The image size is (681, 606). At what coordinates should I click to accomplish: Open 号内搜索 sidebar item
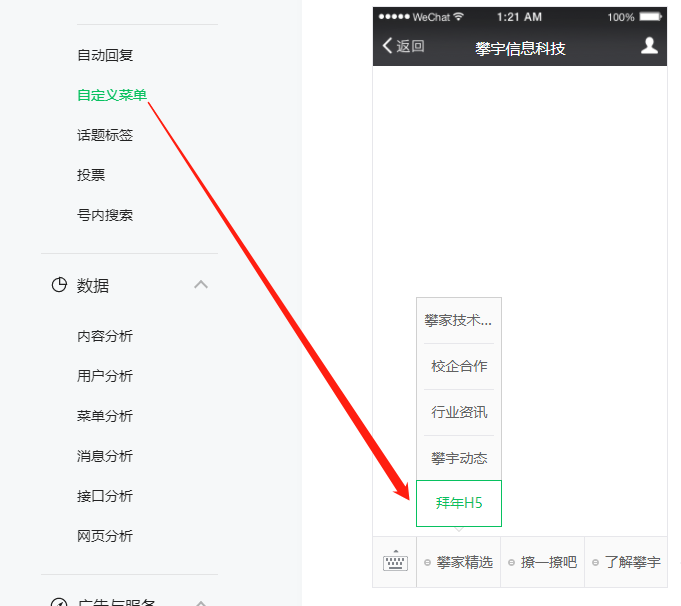pos(105,215)
